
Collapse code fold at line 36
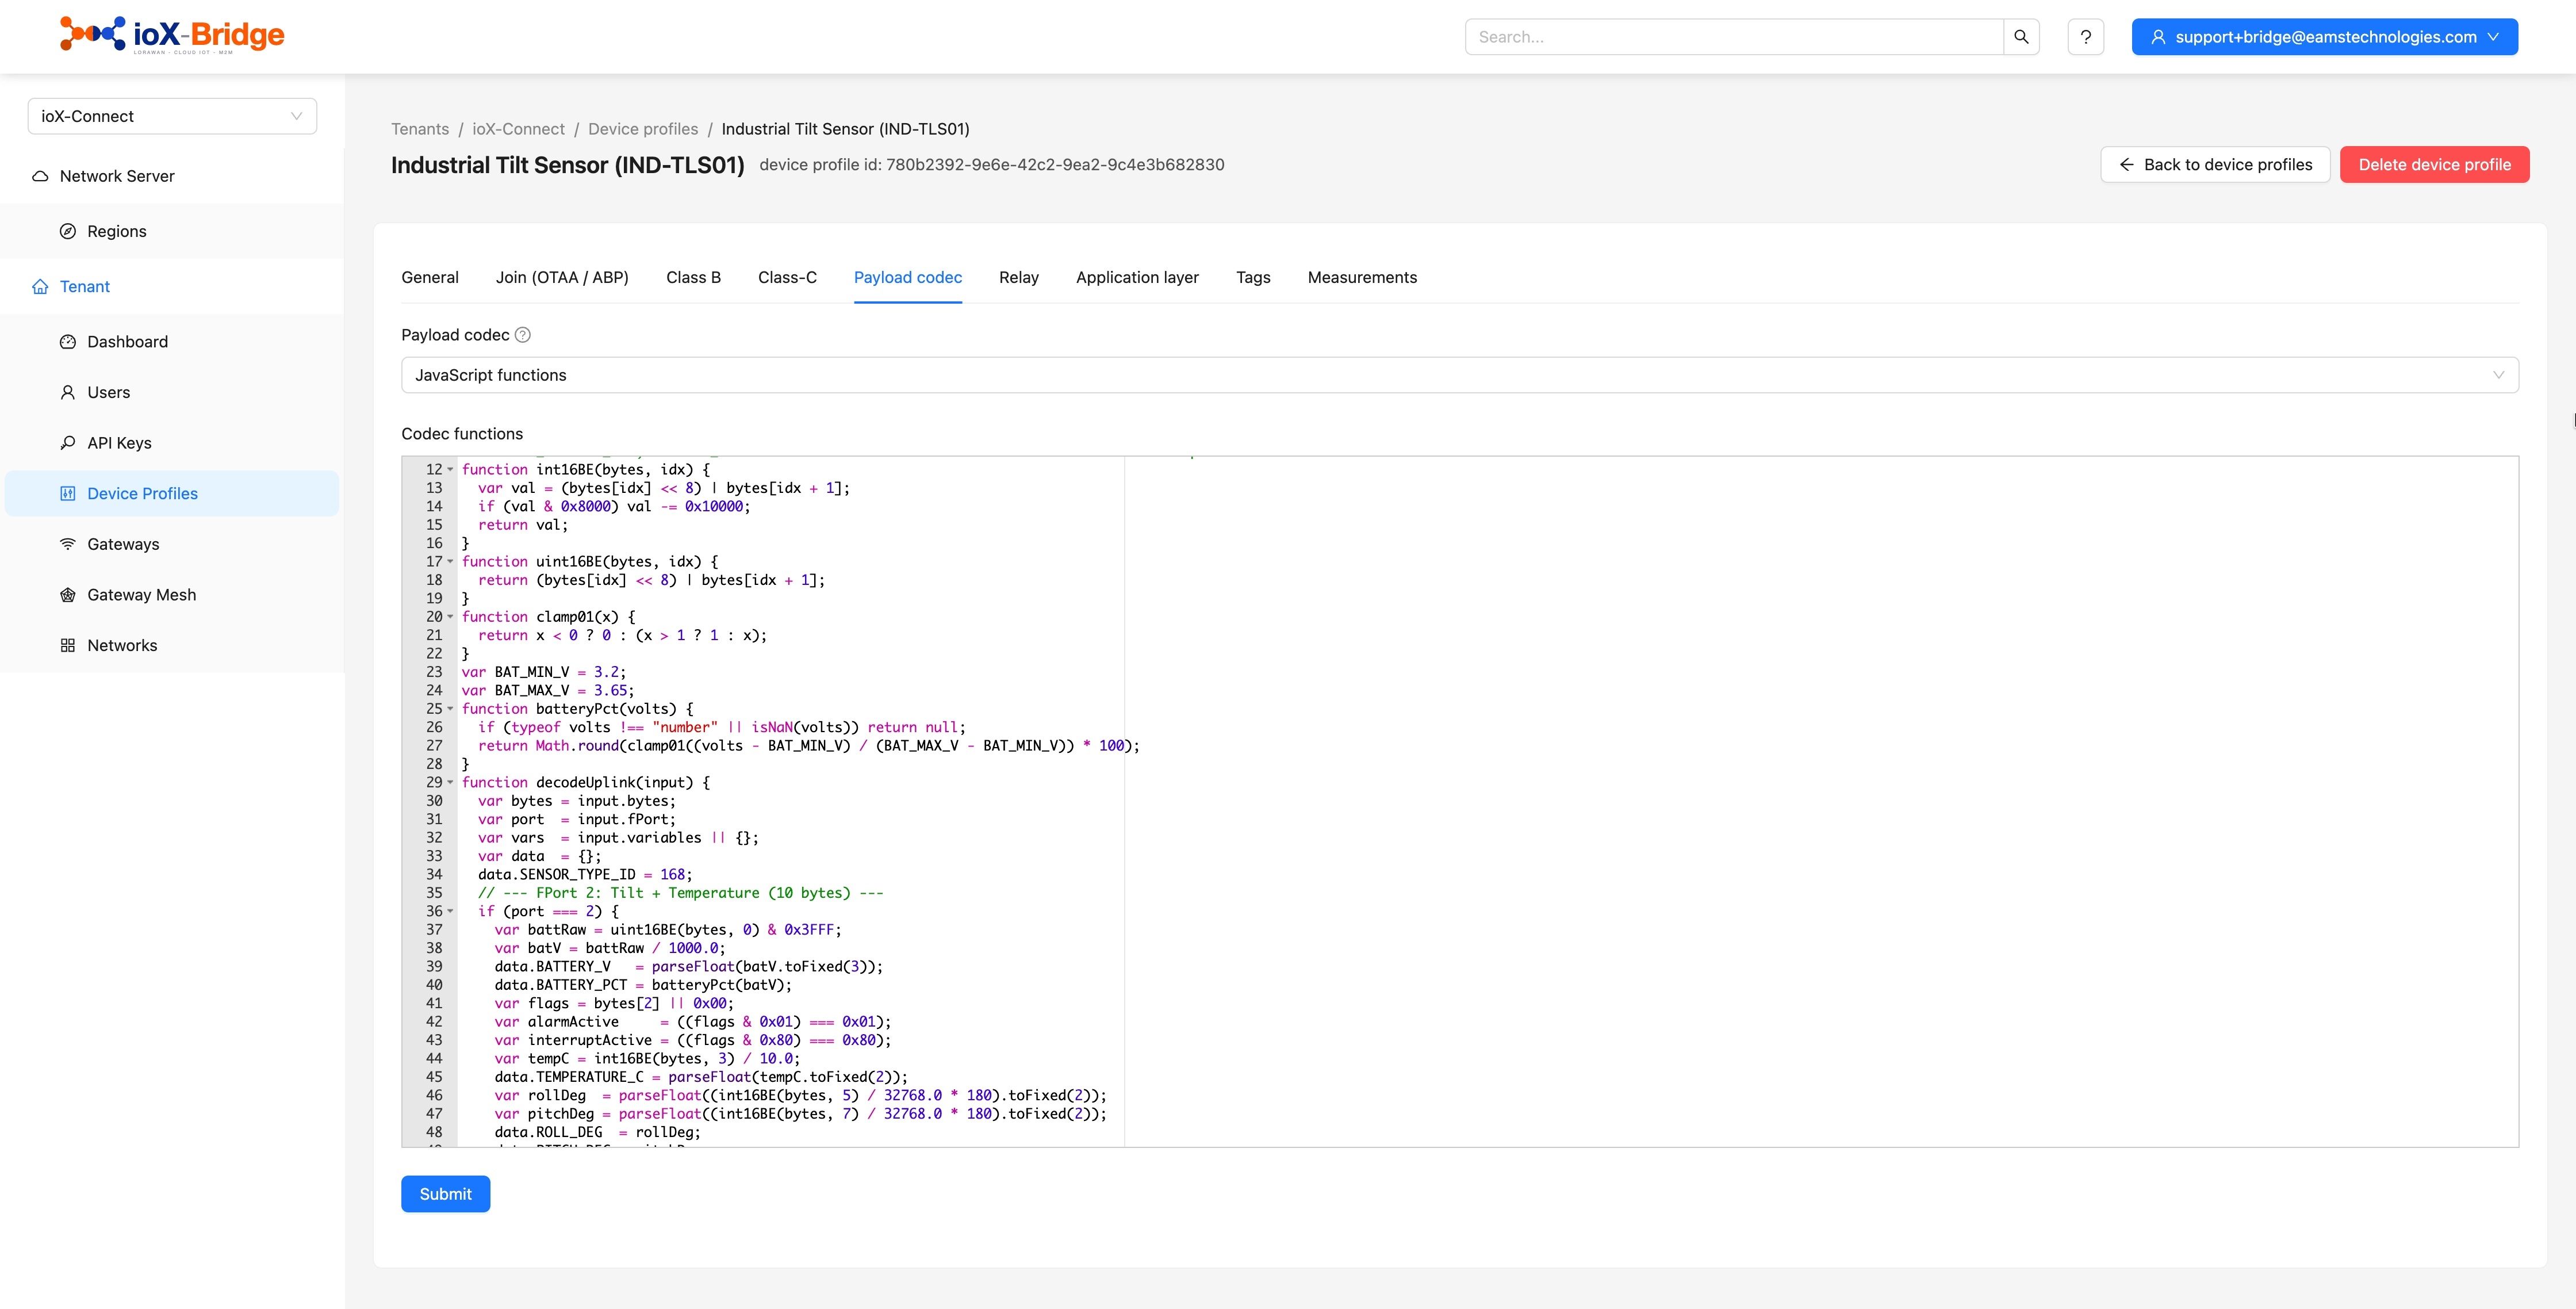tap(450, 912)
